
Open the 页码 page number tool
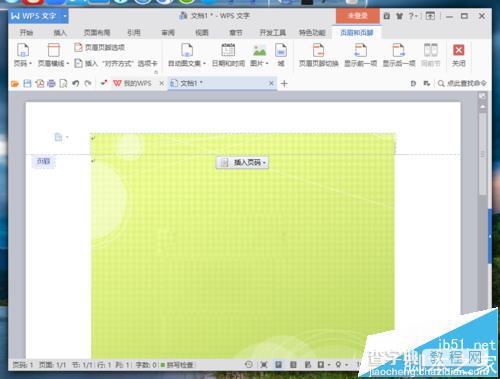coord(22,55)
